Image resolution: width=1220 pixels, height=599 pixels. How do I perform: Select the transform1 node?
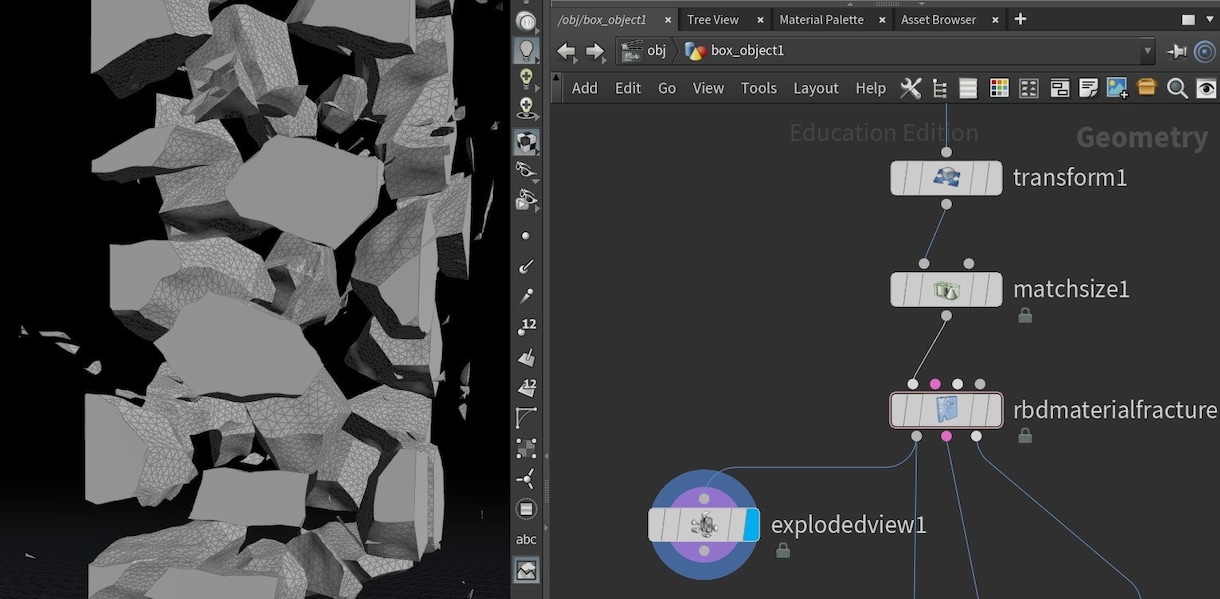coord(946,178)
